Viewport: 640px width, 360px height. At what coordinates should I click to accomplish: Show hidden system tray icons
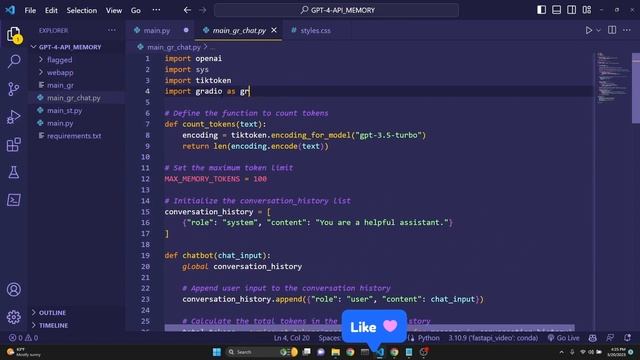(x=562, y=352)
